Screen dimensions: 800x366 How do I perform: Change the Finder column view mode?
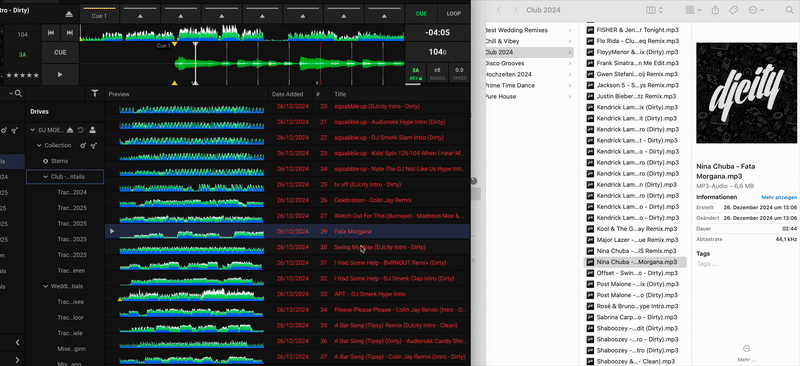[x=654, y=10]
